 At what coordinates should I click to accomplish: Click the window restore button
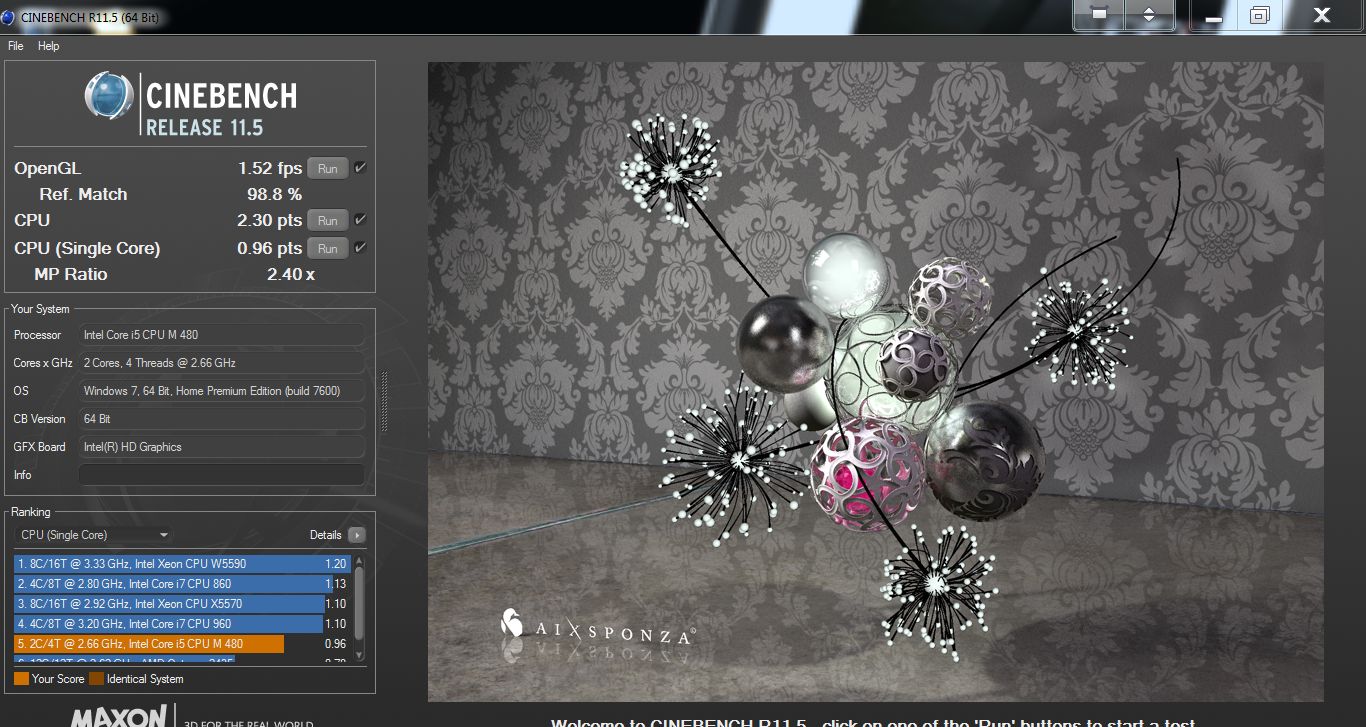pyautogui.click(x=1259, y=15)
